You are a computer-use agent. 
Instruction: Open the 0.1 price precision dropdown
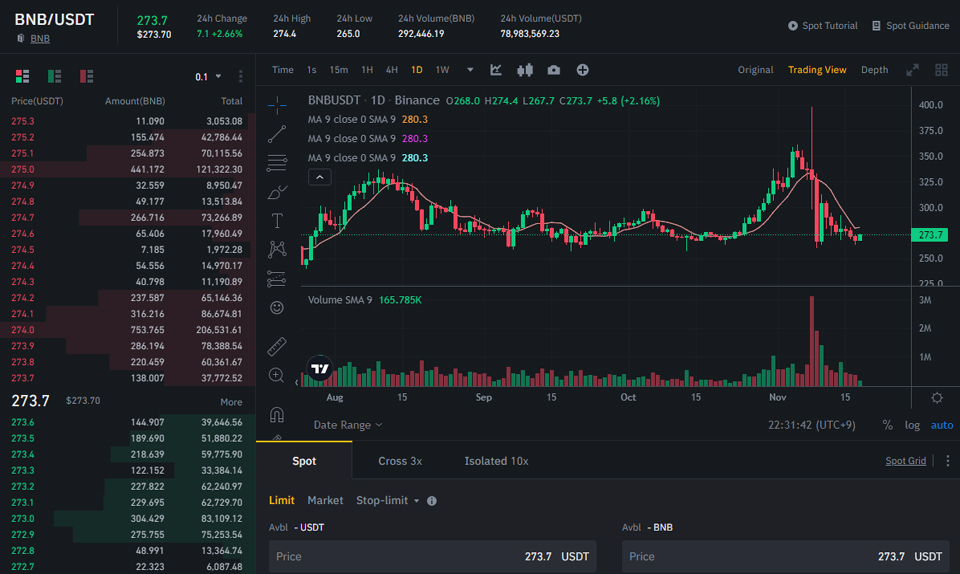[x=208, y=77]
